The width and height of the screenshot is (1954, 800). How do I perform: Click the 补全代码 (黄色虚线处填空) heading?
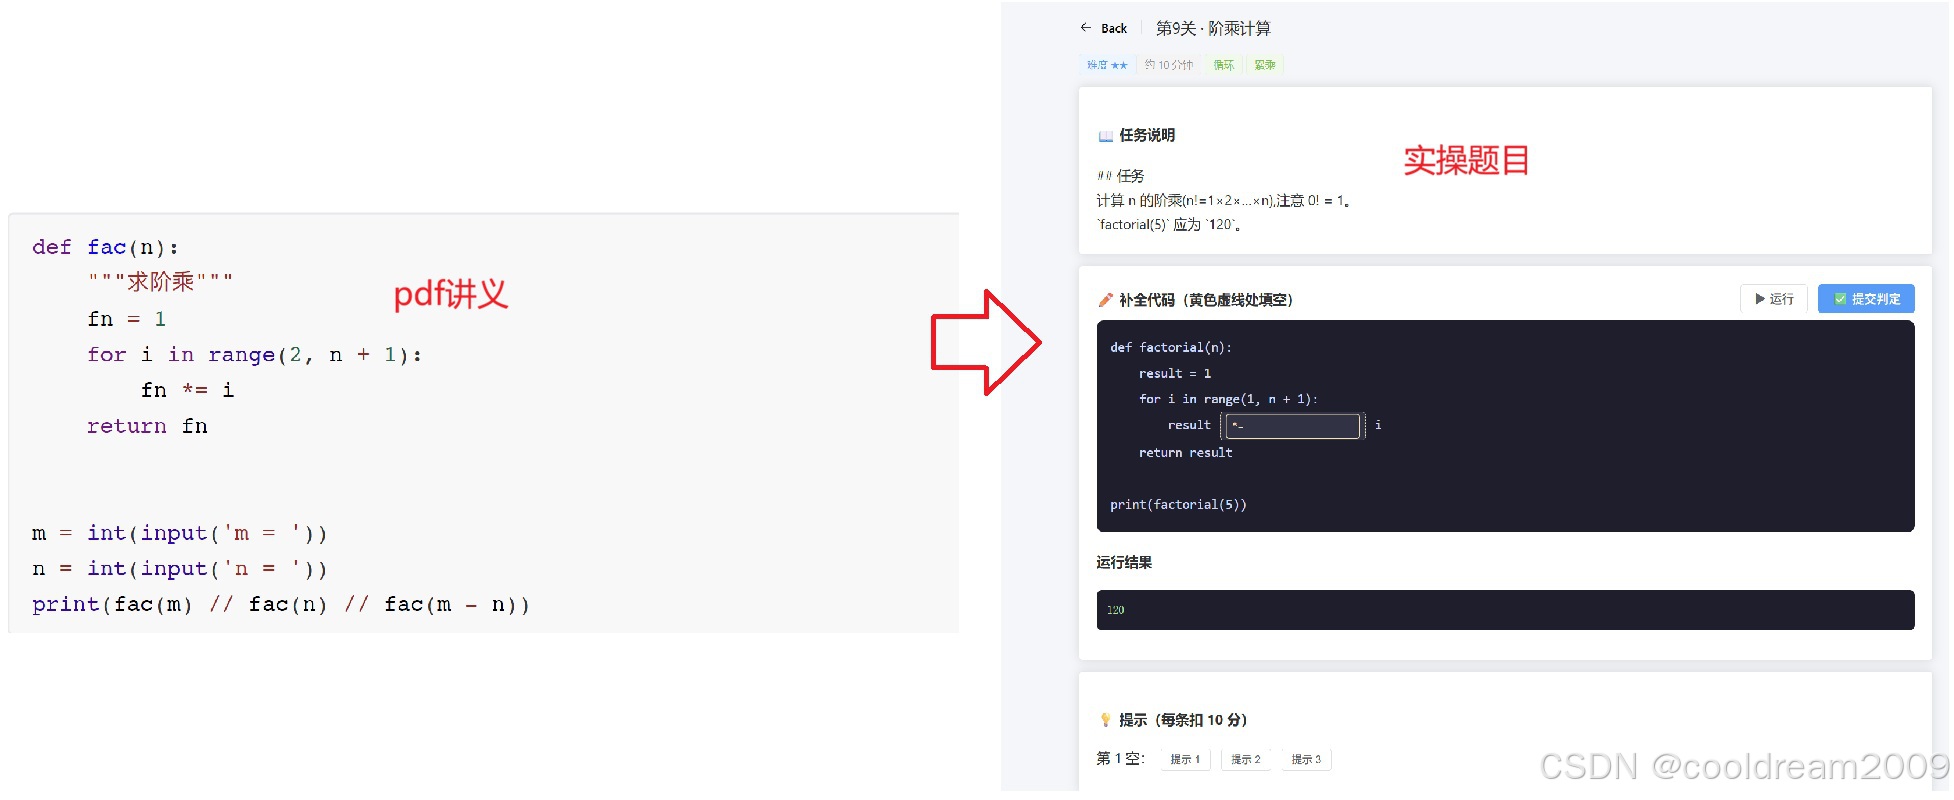pyautogui.click(x=1205, y=300)
